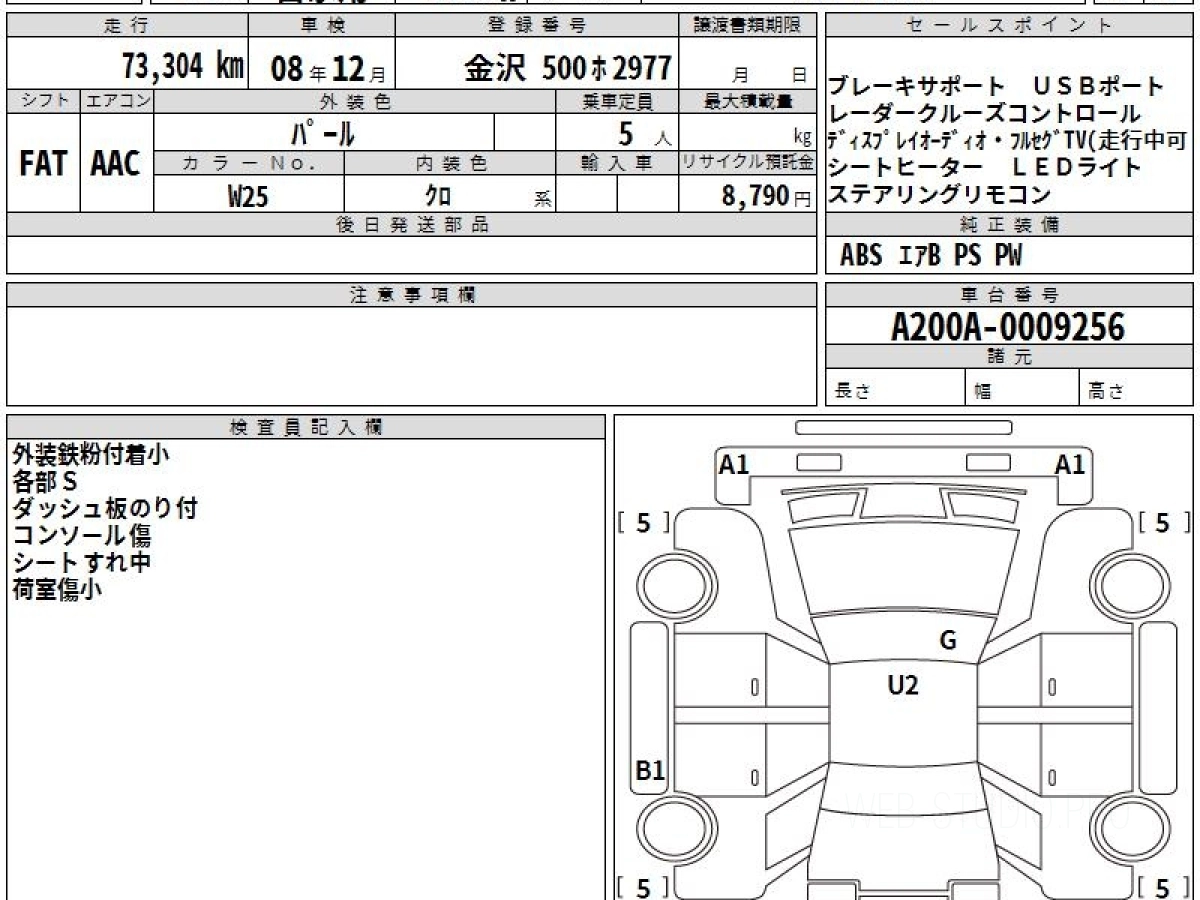
Task: Click the top-left [5] tire rating
Action: click(643, 522)
